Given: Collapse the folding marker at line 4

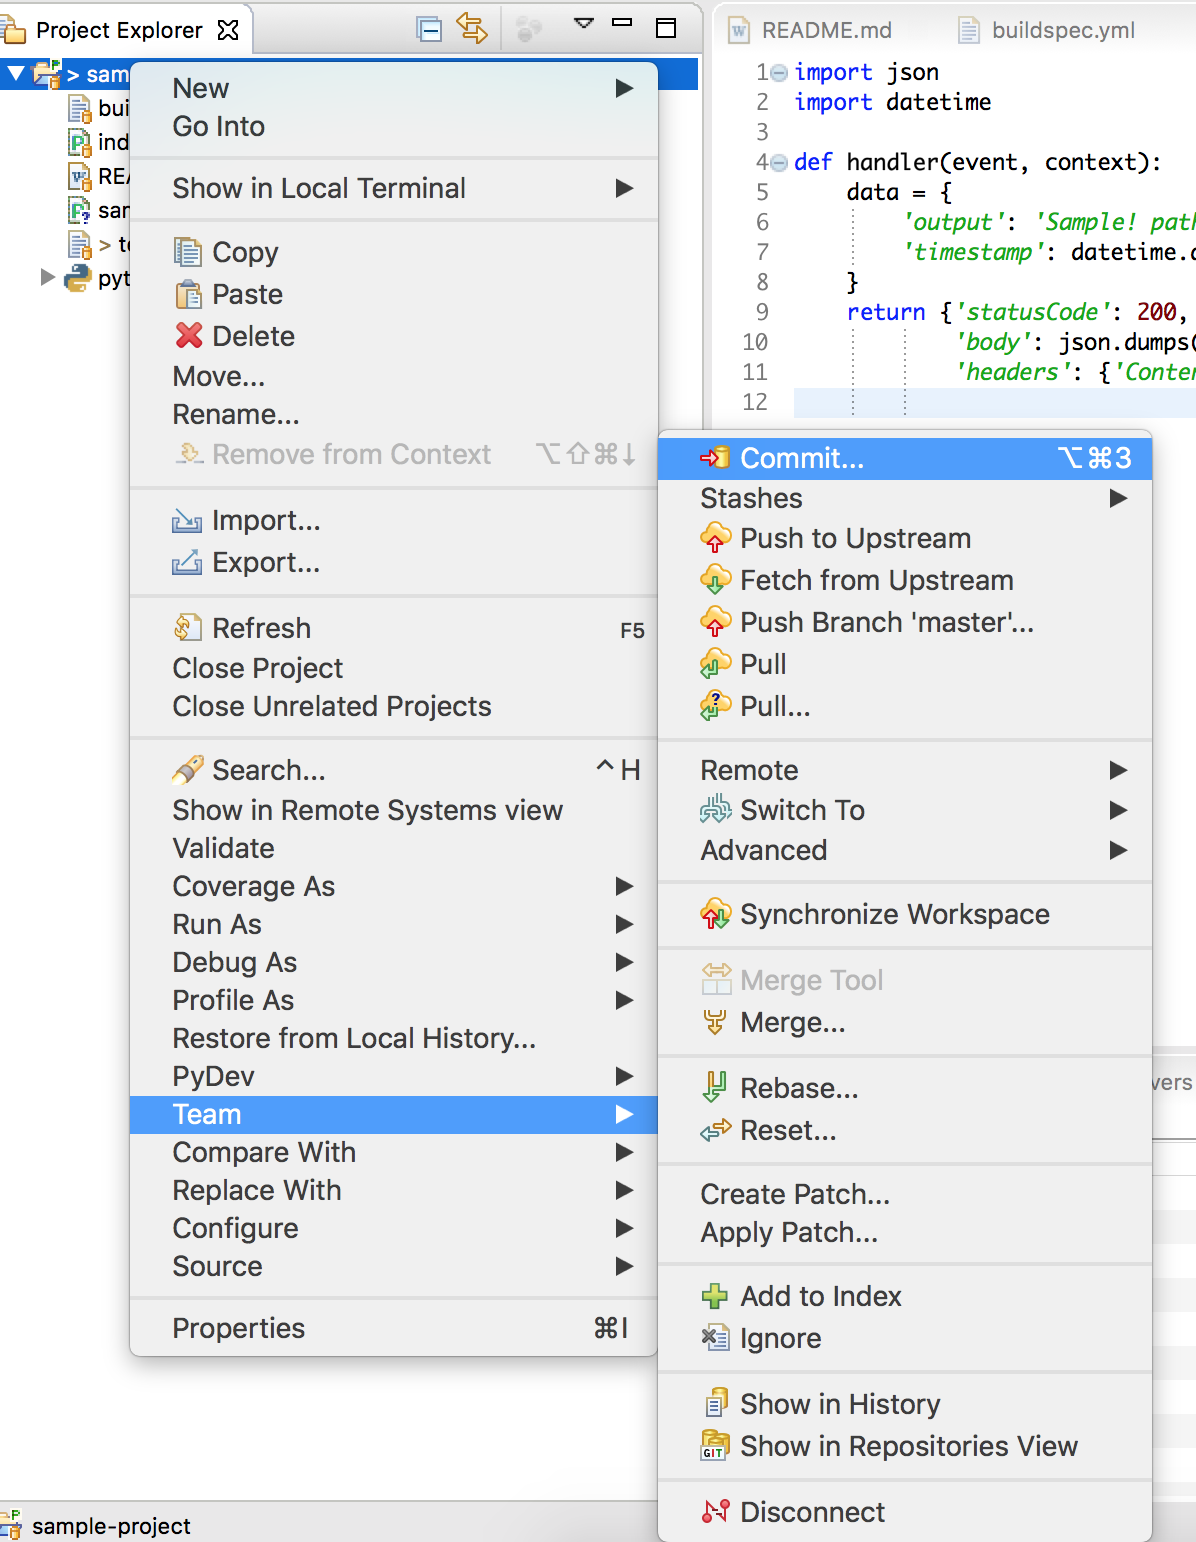Looking at the screenshot, I should point(780,163).
